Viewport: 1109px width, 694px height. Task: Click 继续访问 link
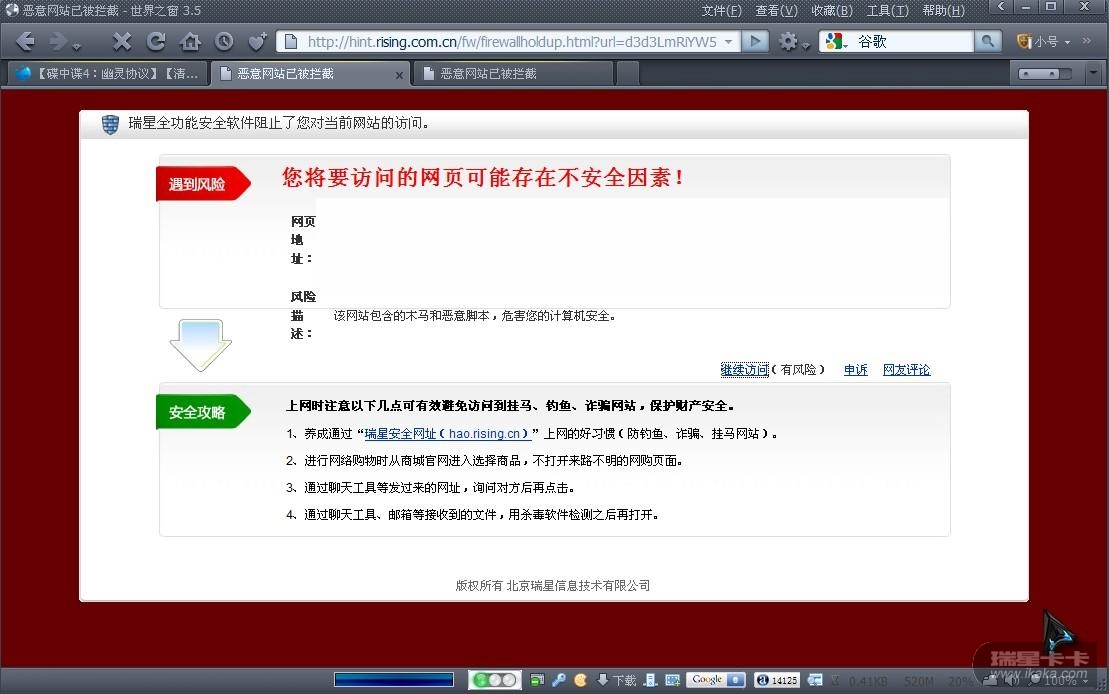[744, 369]
